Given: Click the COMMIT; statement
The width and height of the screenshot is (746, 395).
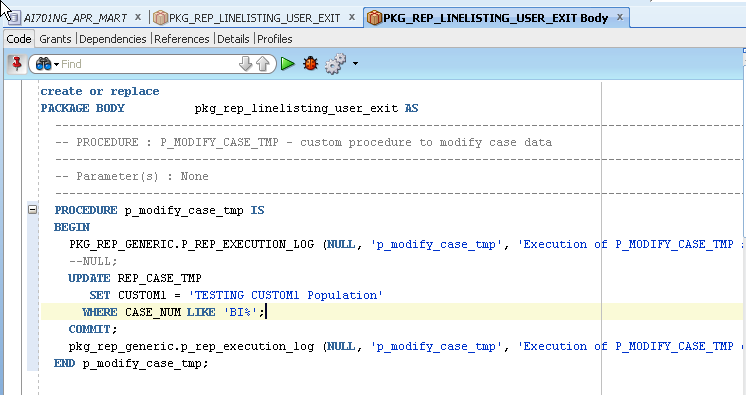Looking at the screenshot, I should tap(93, 329).
